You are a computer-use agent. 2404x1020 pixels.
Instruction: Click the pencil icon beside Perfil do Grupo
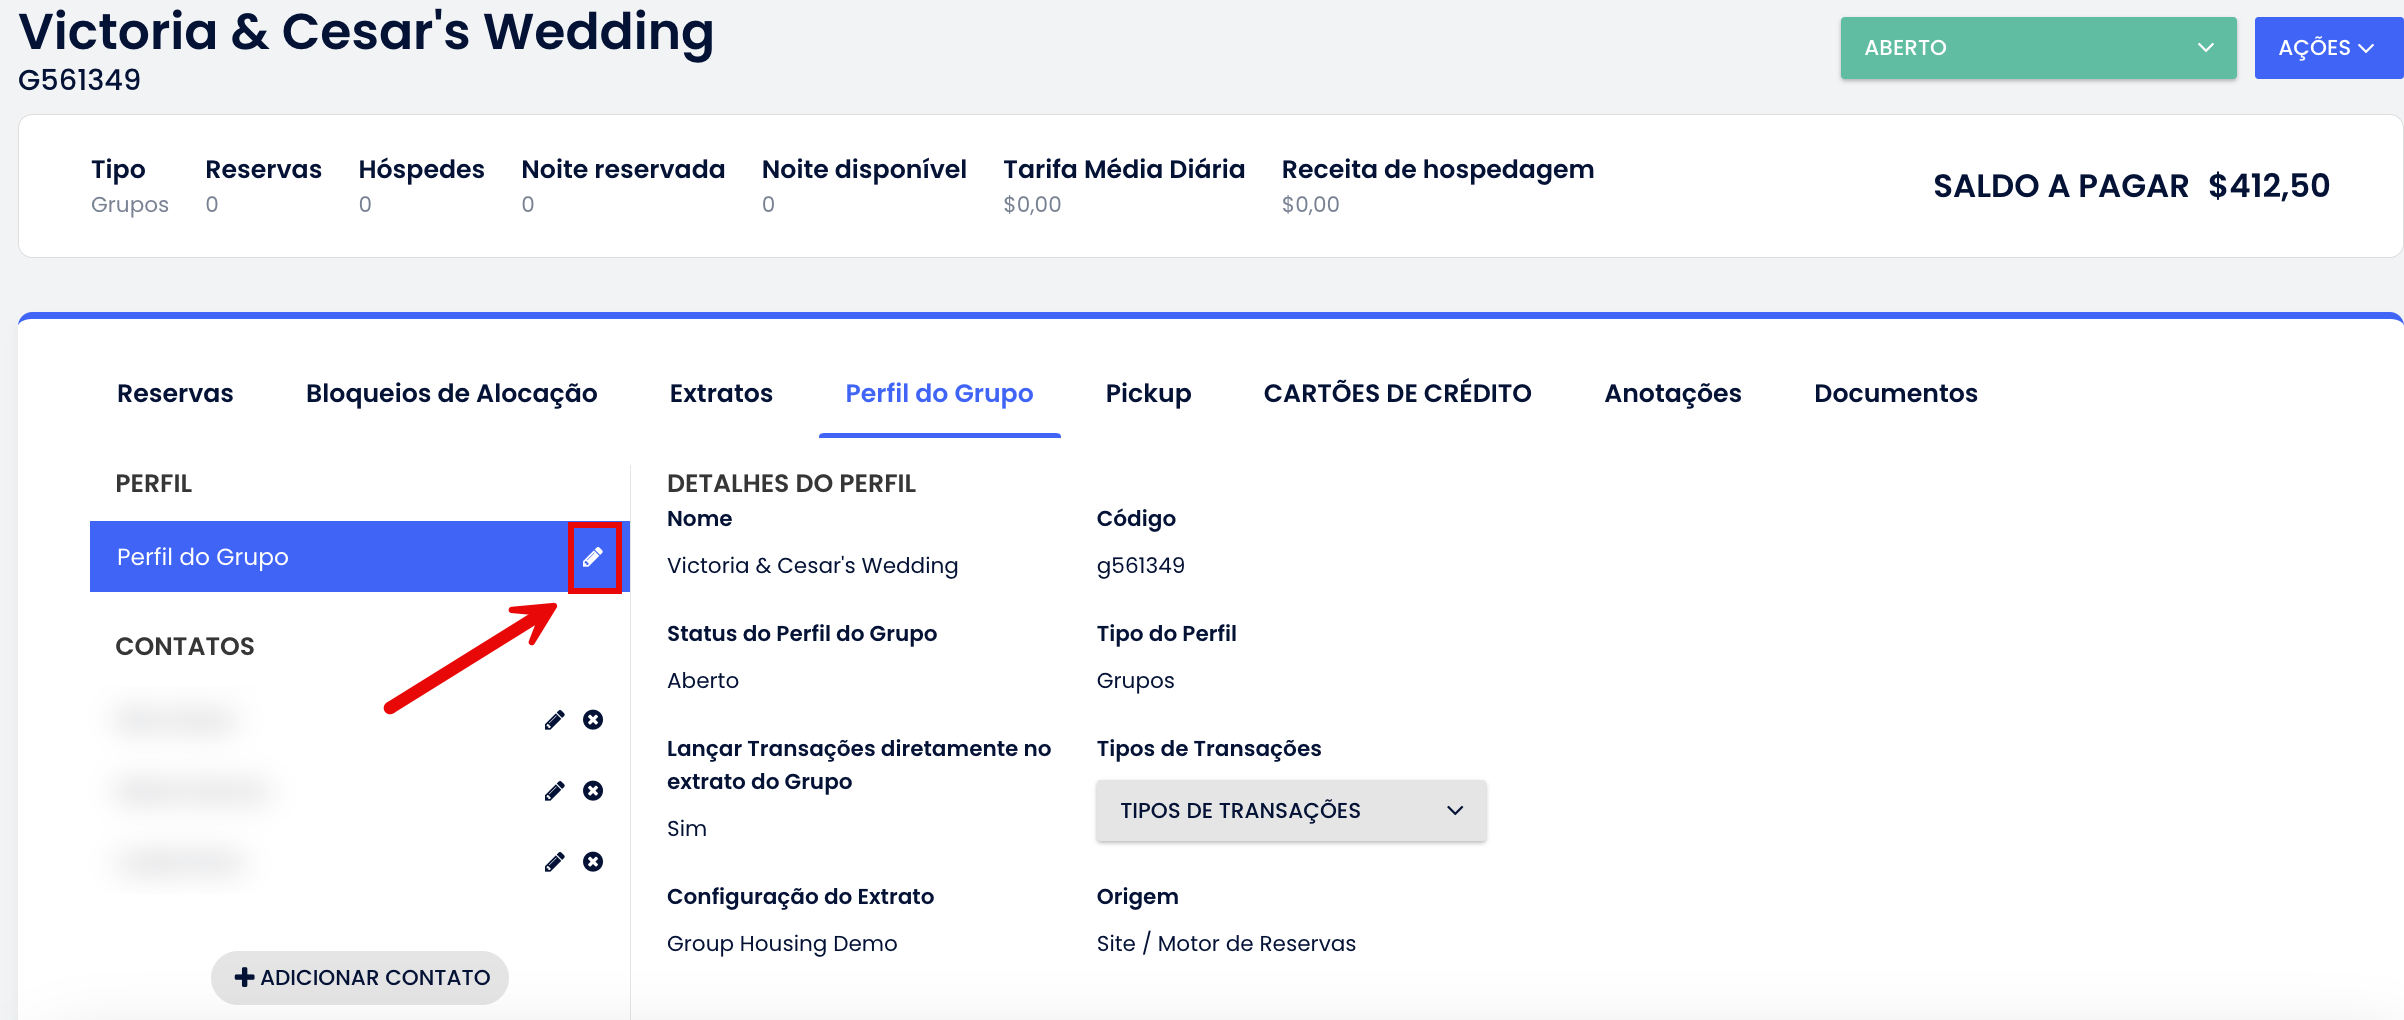pos(593,557)
